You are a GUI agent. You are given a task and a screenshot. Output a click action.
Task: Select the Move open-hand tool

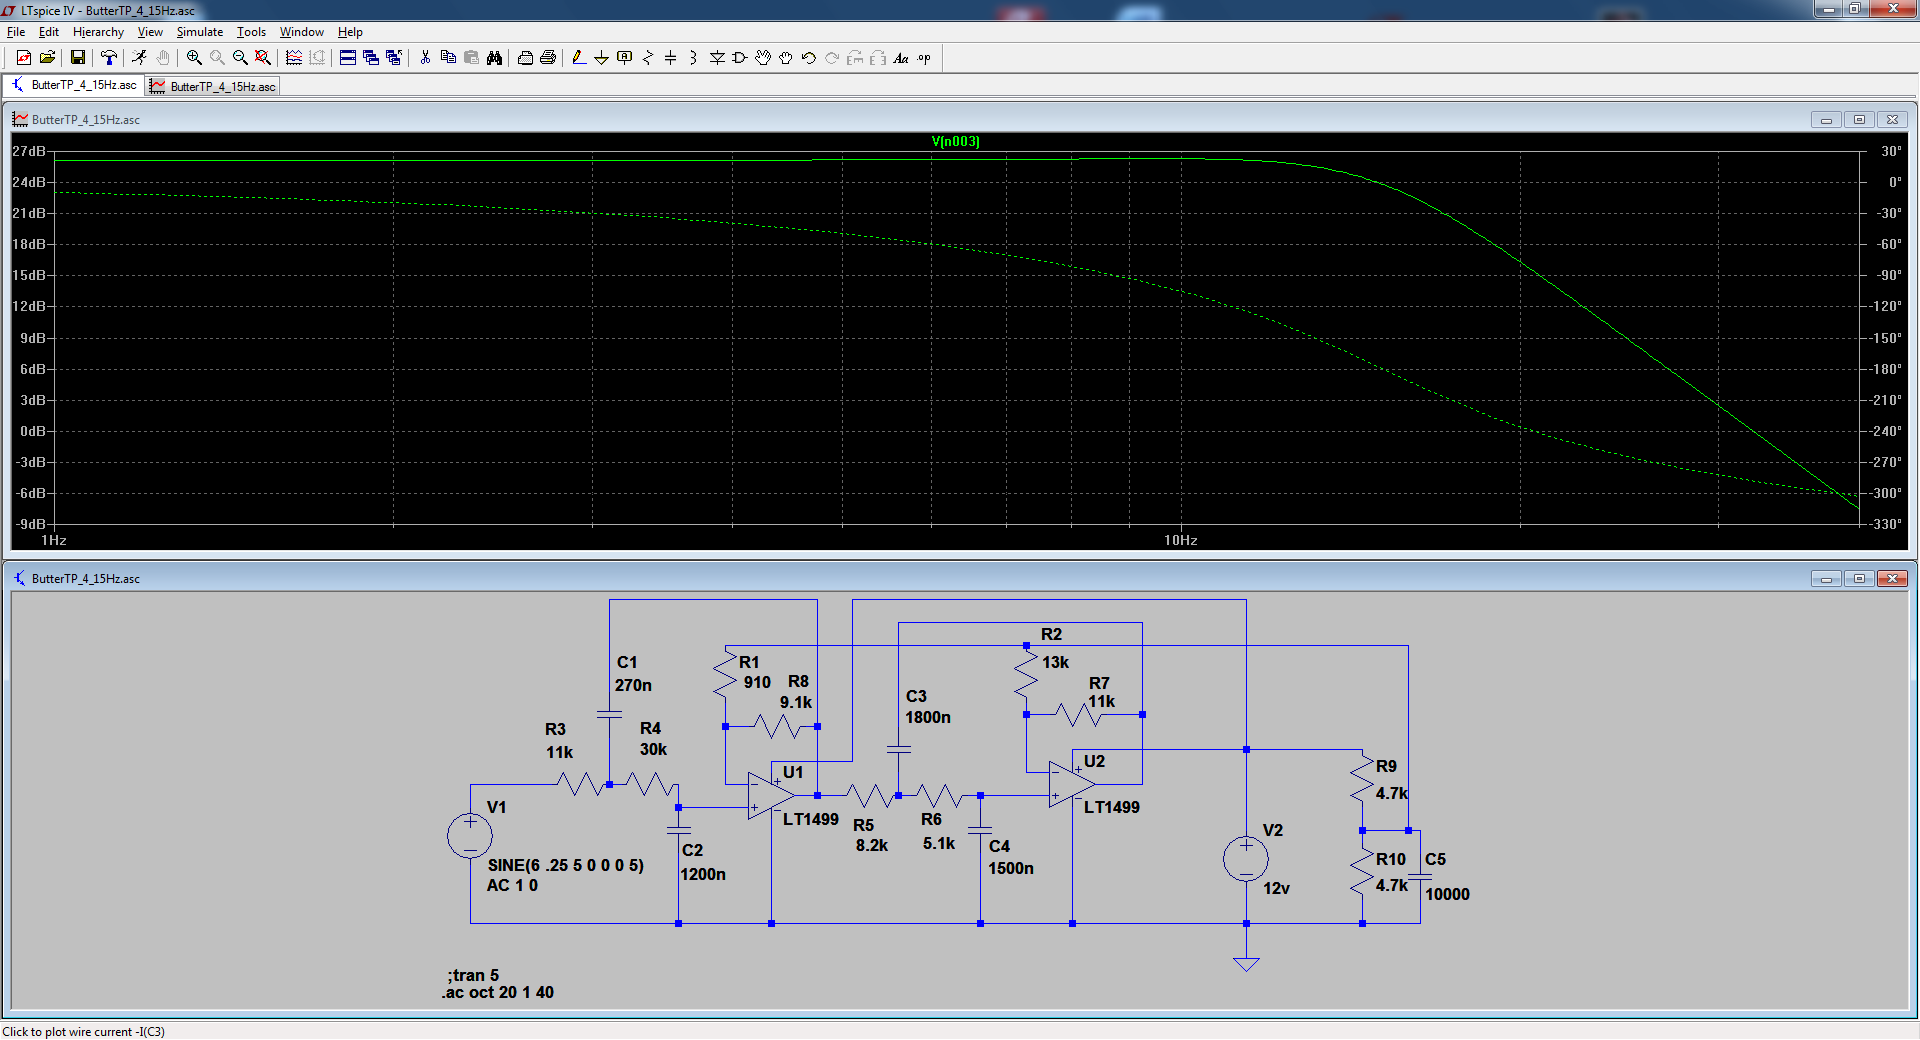click(x=763, y=58)
